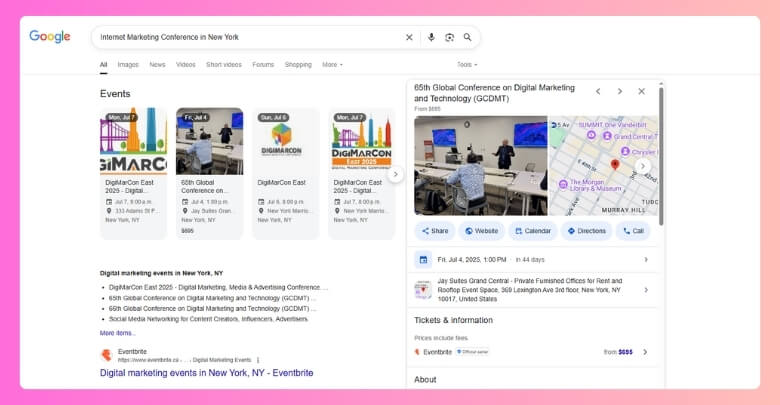780x405 pixels.
Task: Click Eventbrite favicon in search result
Action: pyautogui.click(x=106, y=355)
